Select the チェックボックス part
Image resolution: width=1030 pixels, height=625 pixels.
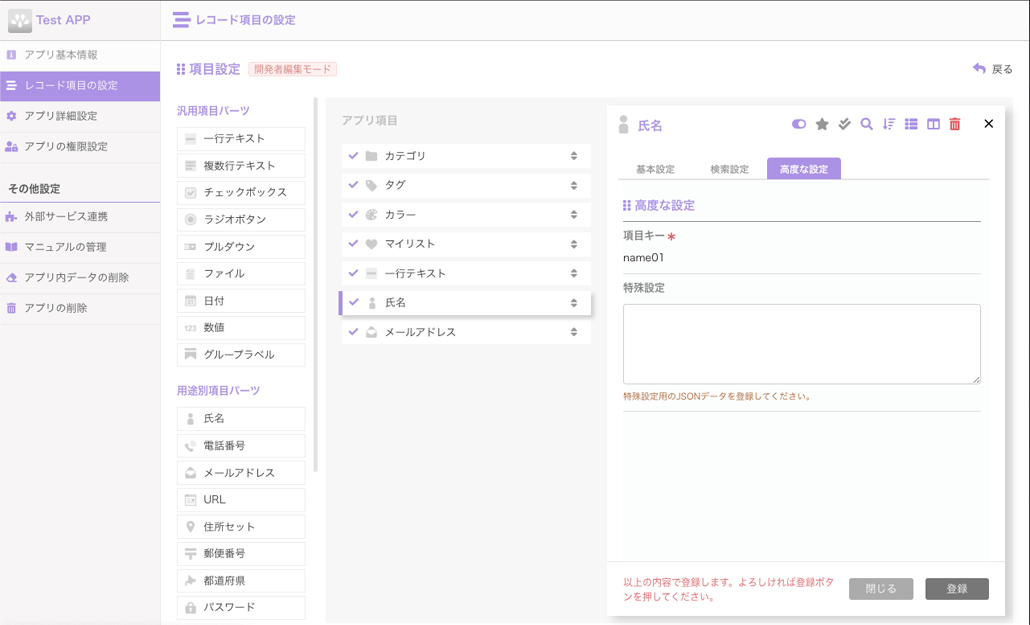click(x=241, y=193)
